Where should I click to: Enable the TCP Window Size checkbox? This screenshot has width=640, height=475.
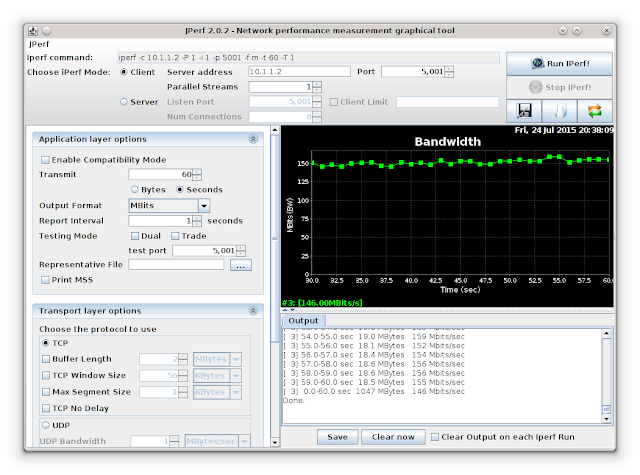46,375
